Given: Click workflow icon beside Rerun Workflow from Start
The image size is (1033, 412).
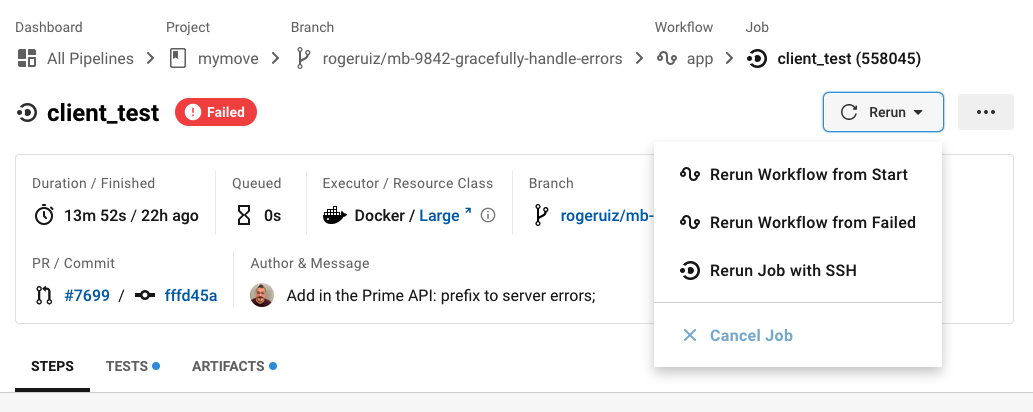Looking at the screenshot, I should [689, 175].
